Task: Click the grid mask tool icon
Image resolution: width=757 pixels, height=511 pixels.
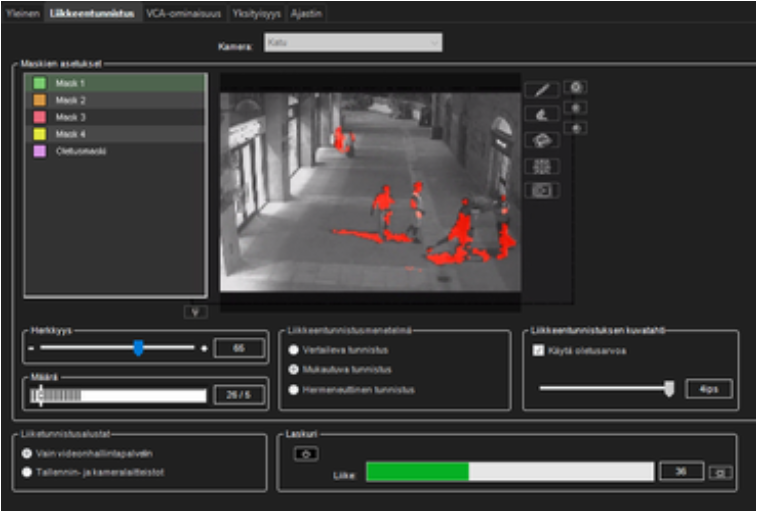Action: [x=541, y=166]
